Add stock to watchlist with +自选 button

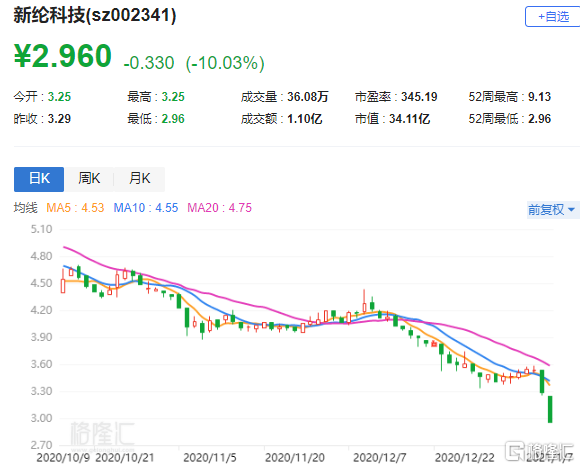[553, 17]
